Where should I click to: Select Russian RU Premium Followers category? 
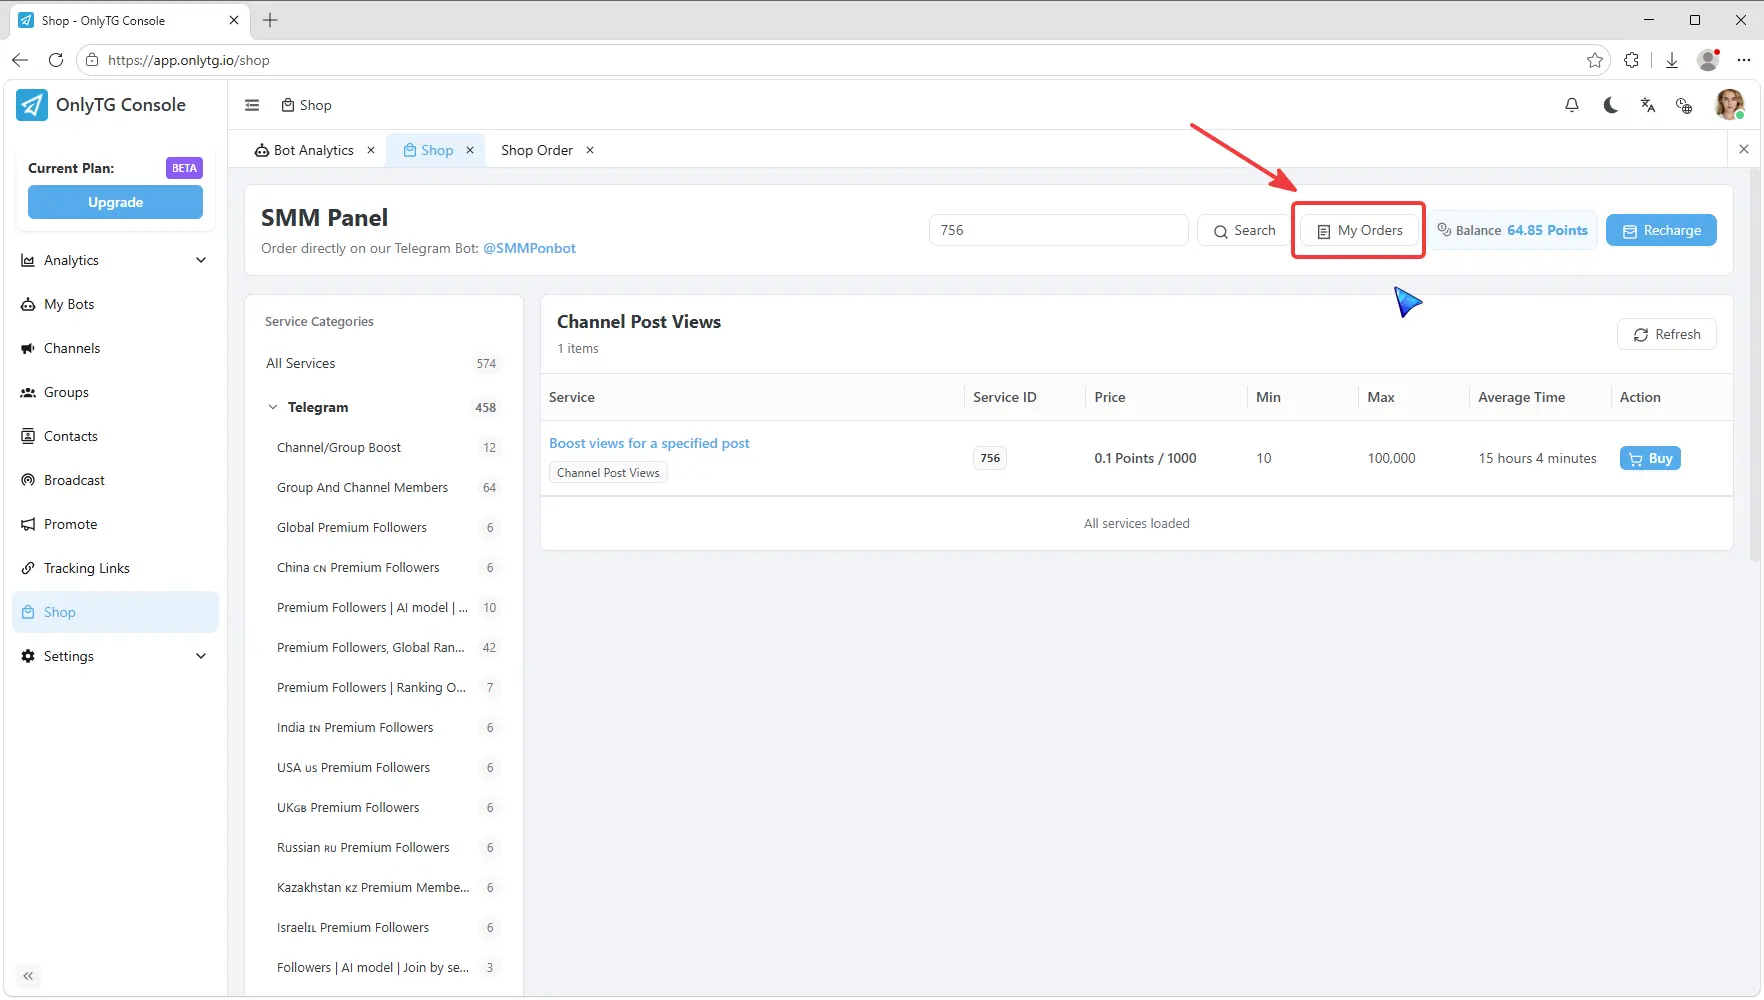[x=382, y=847]
